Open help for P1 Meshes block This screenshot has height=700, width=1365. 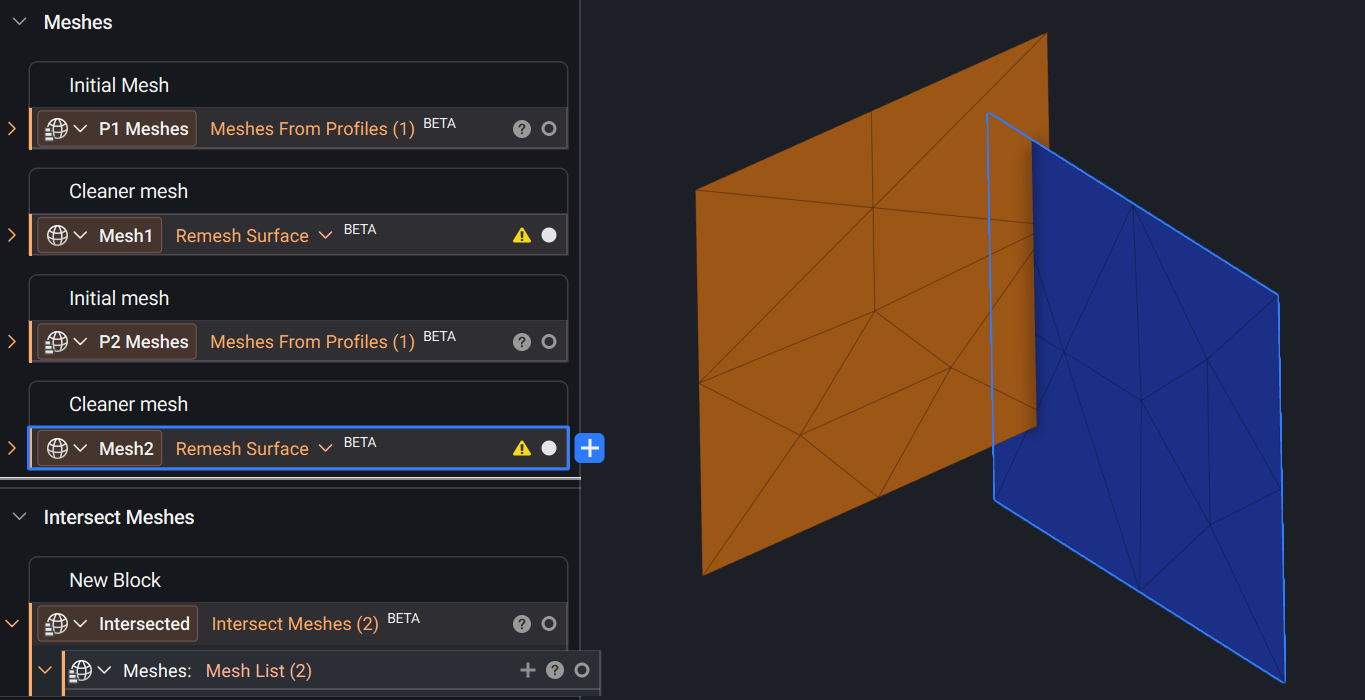pyautogui.click(x=522, y=129)
